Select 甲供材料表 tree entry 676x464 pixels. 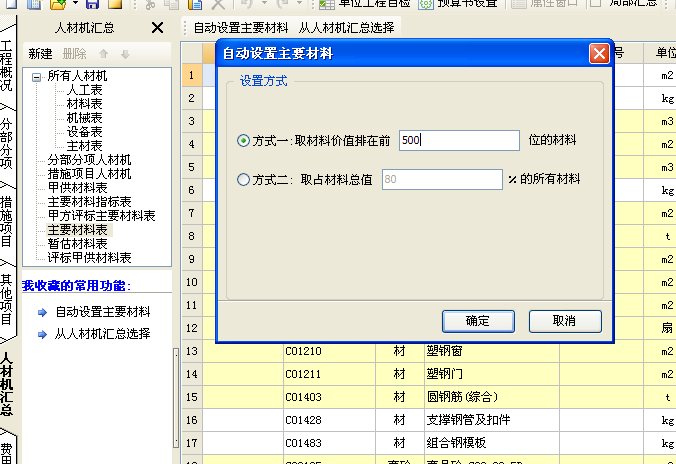[x=78, y=188]
